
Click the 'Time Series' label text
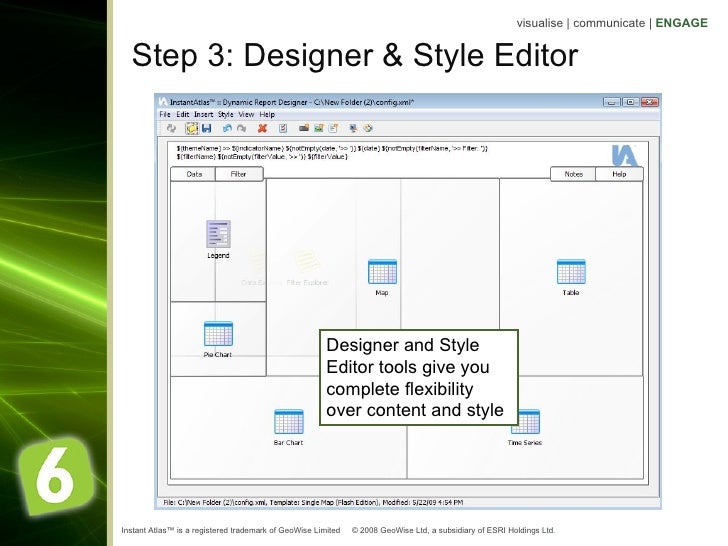pyautogui.click(x=525, y=442)
